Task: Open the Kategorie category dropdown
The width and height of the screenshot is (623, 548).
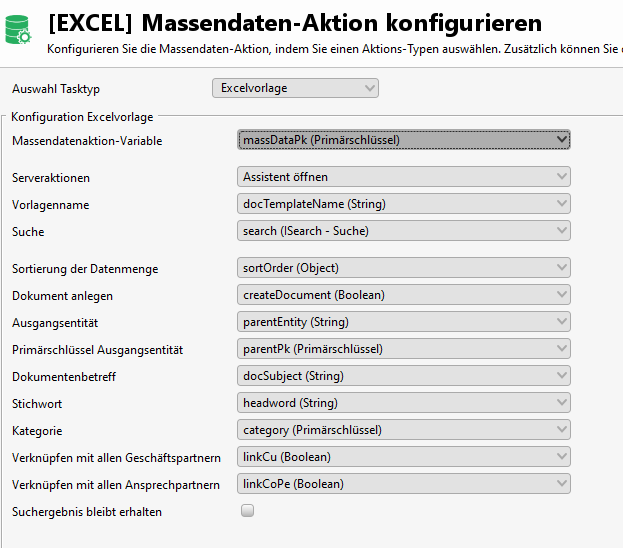Action: 404,430
